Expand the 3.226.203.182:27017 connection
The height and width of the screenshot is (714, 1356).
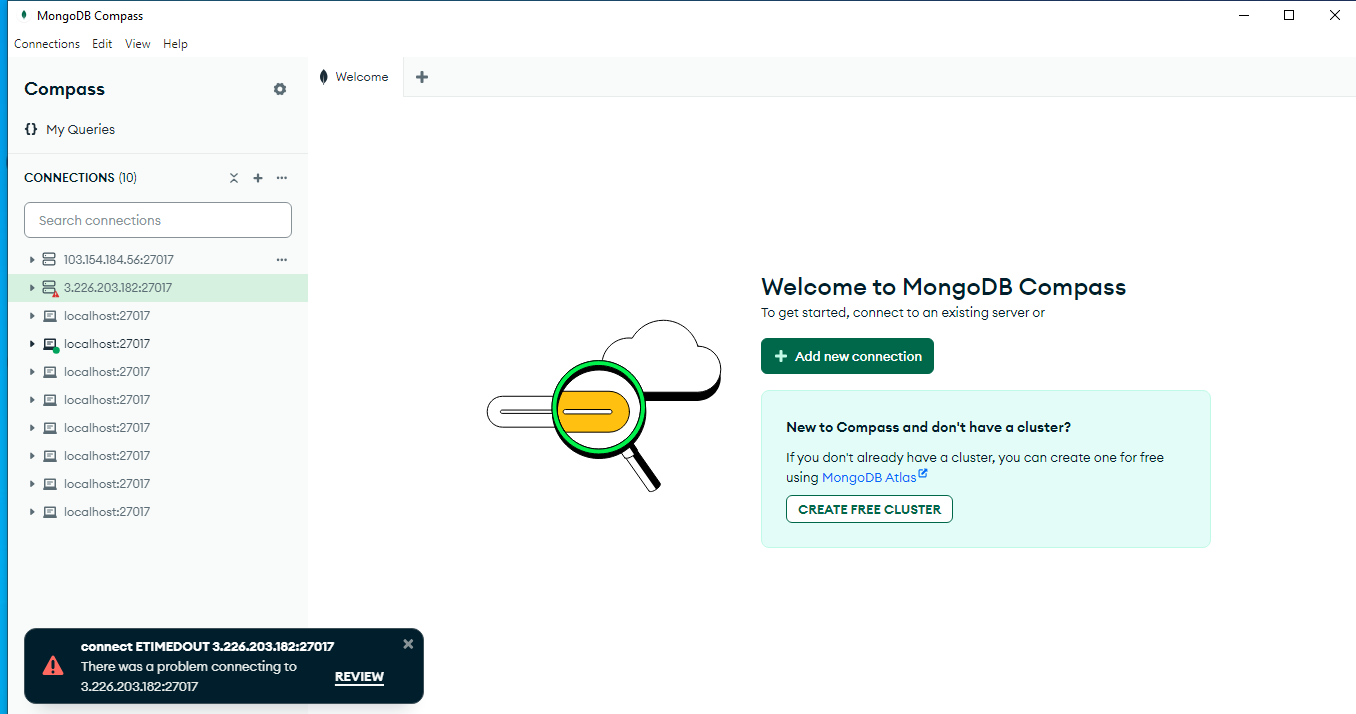[x=32, y=288]
